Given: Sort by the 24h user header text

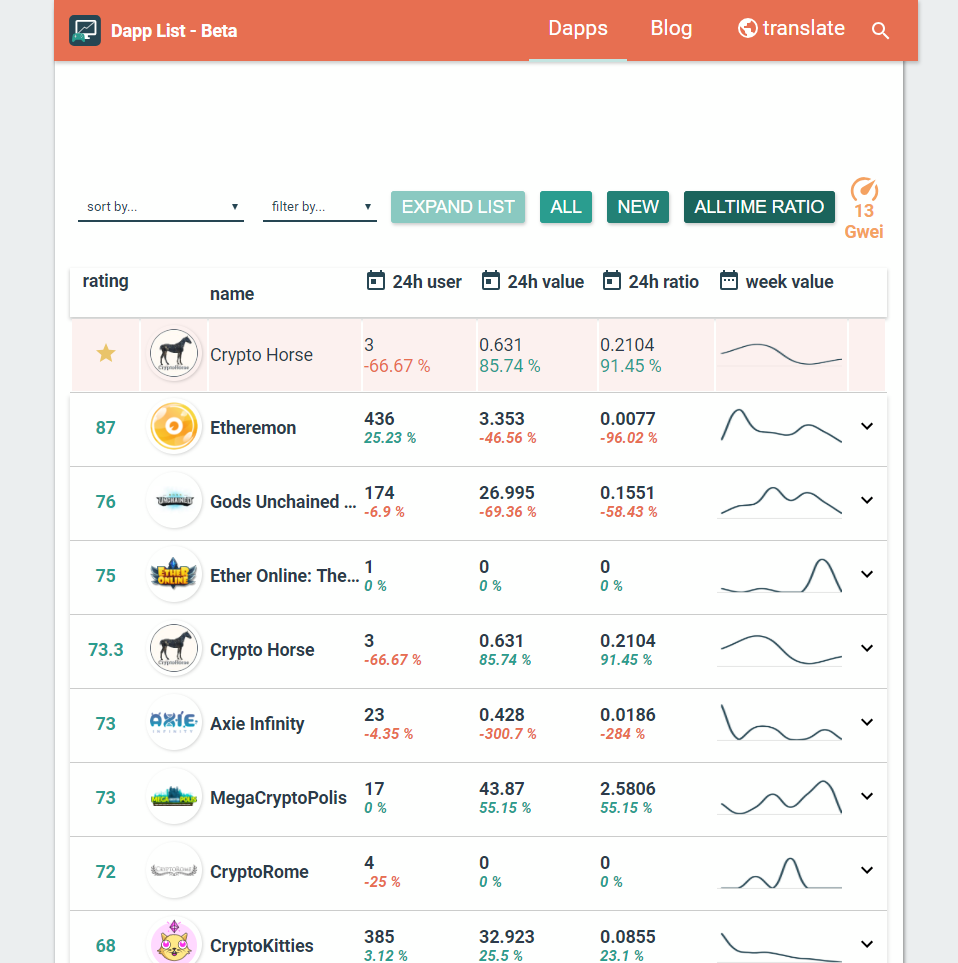Looking at the screenshot, I should (x=427, y=282).
